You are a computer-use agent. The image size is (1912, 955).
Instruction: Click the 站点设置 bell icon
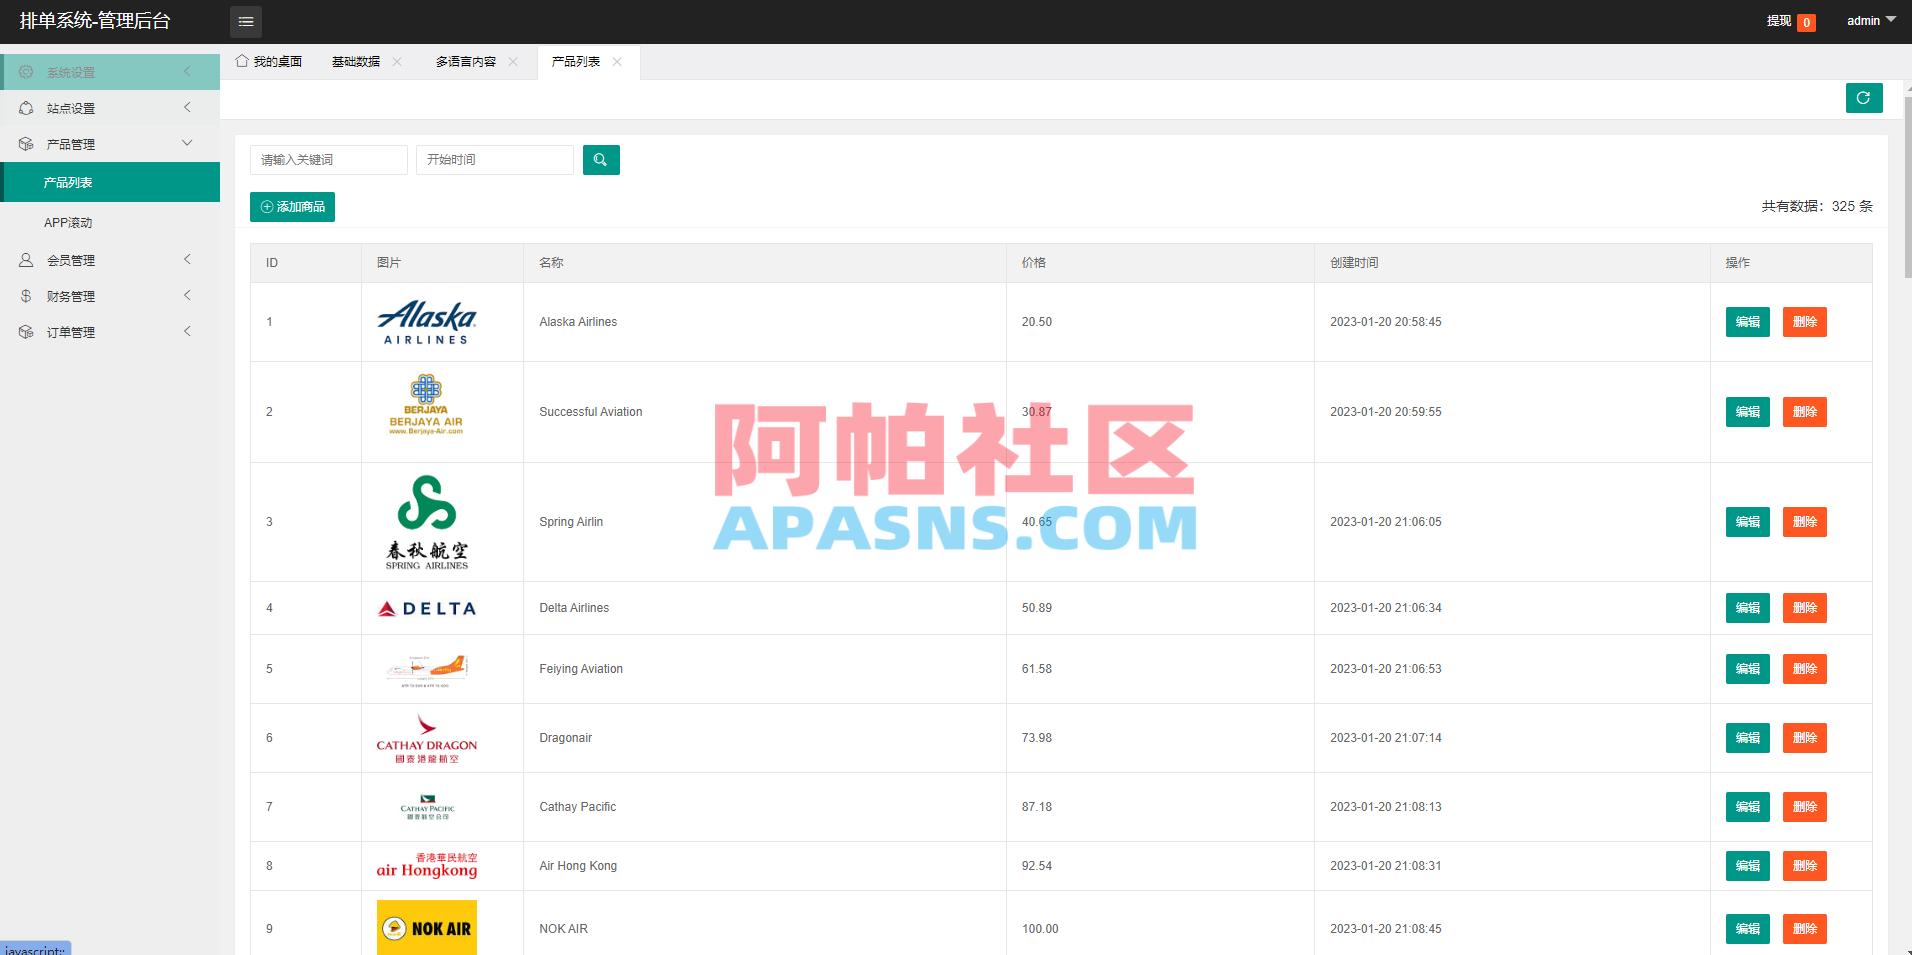click(x=26, y=107)
